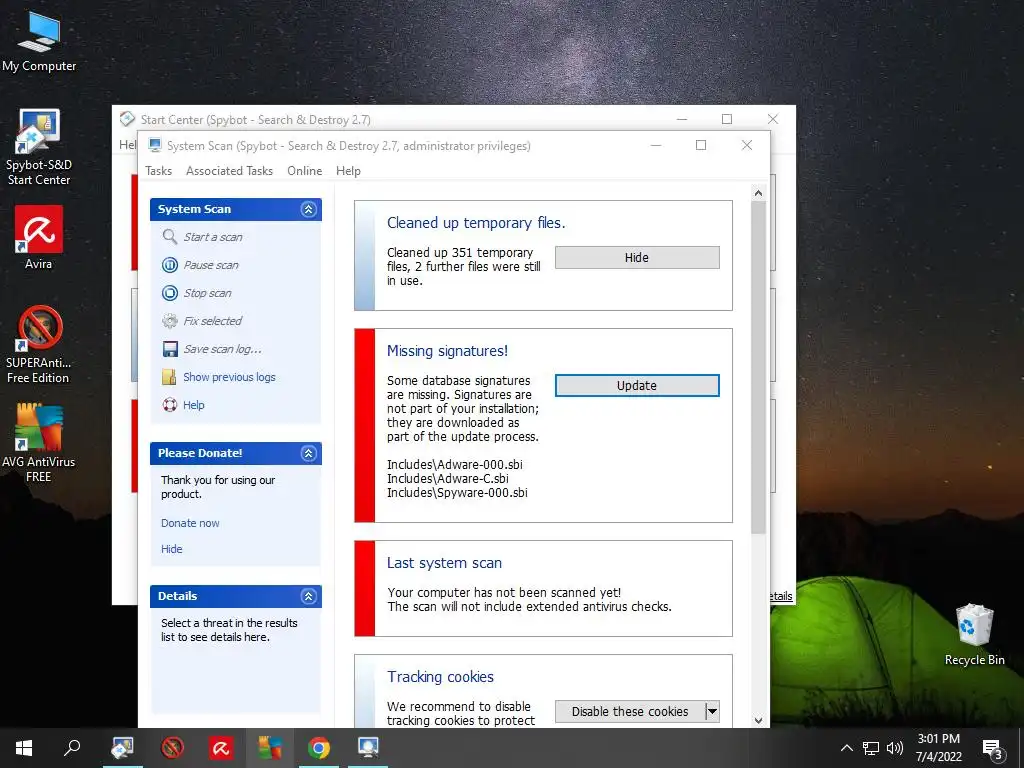The width and height of the screenshot is (1024, 768).
Task: Click the scrollbar up arrow
Action: point(758,193)
